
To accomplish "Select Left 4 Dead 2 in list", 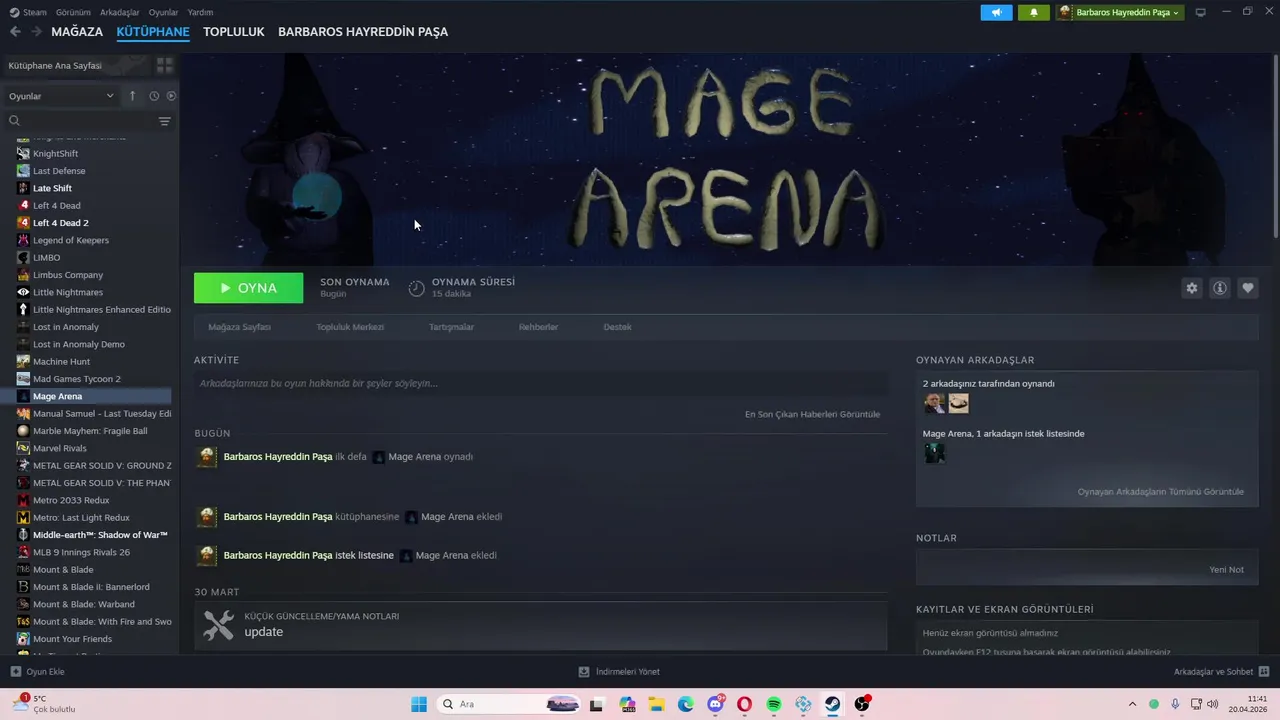I will (x=60, y=223).
